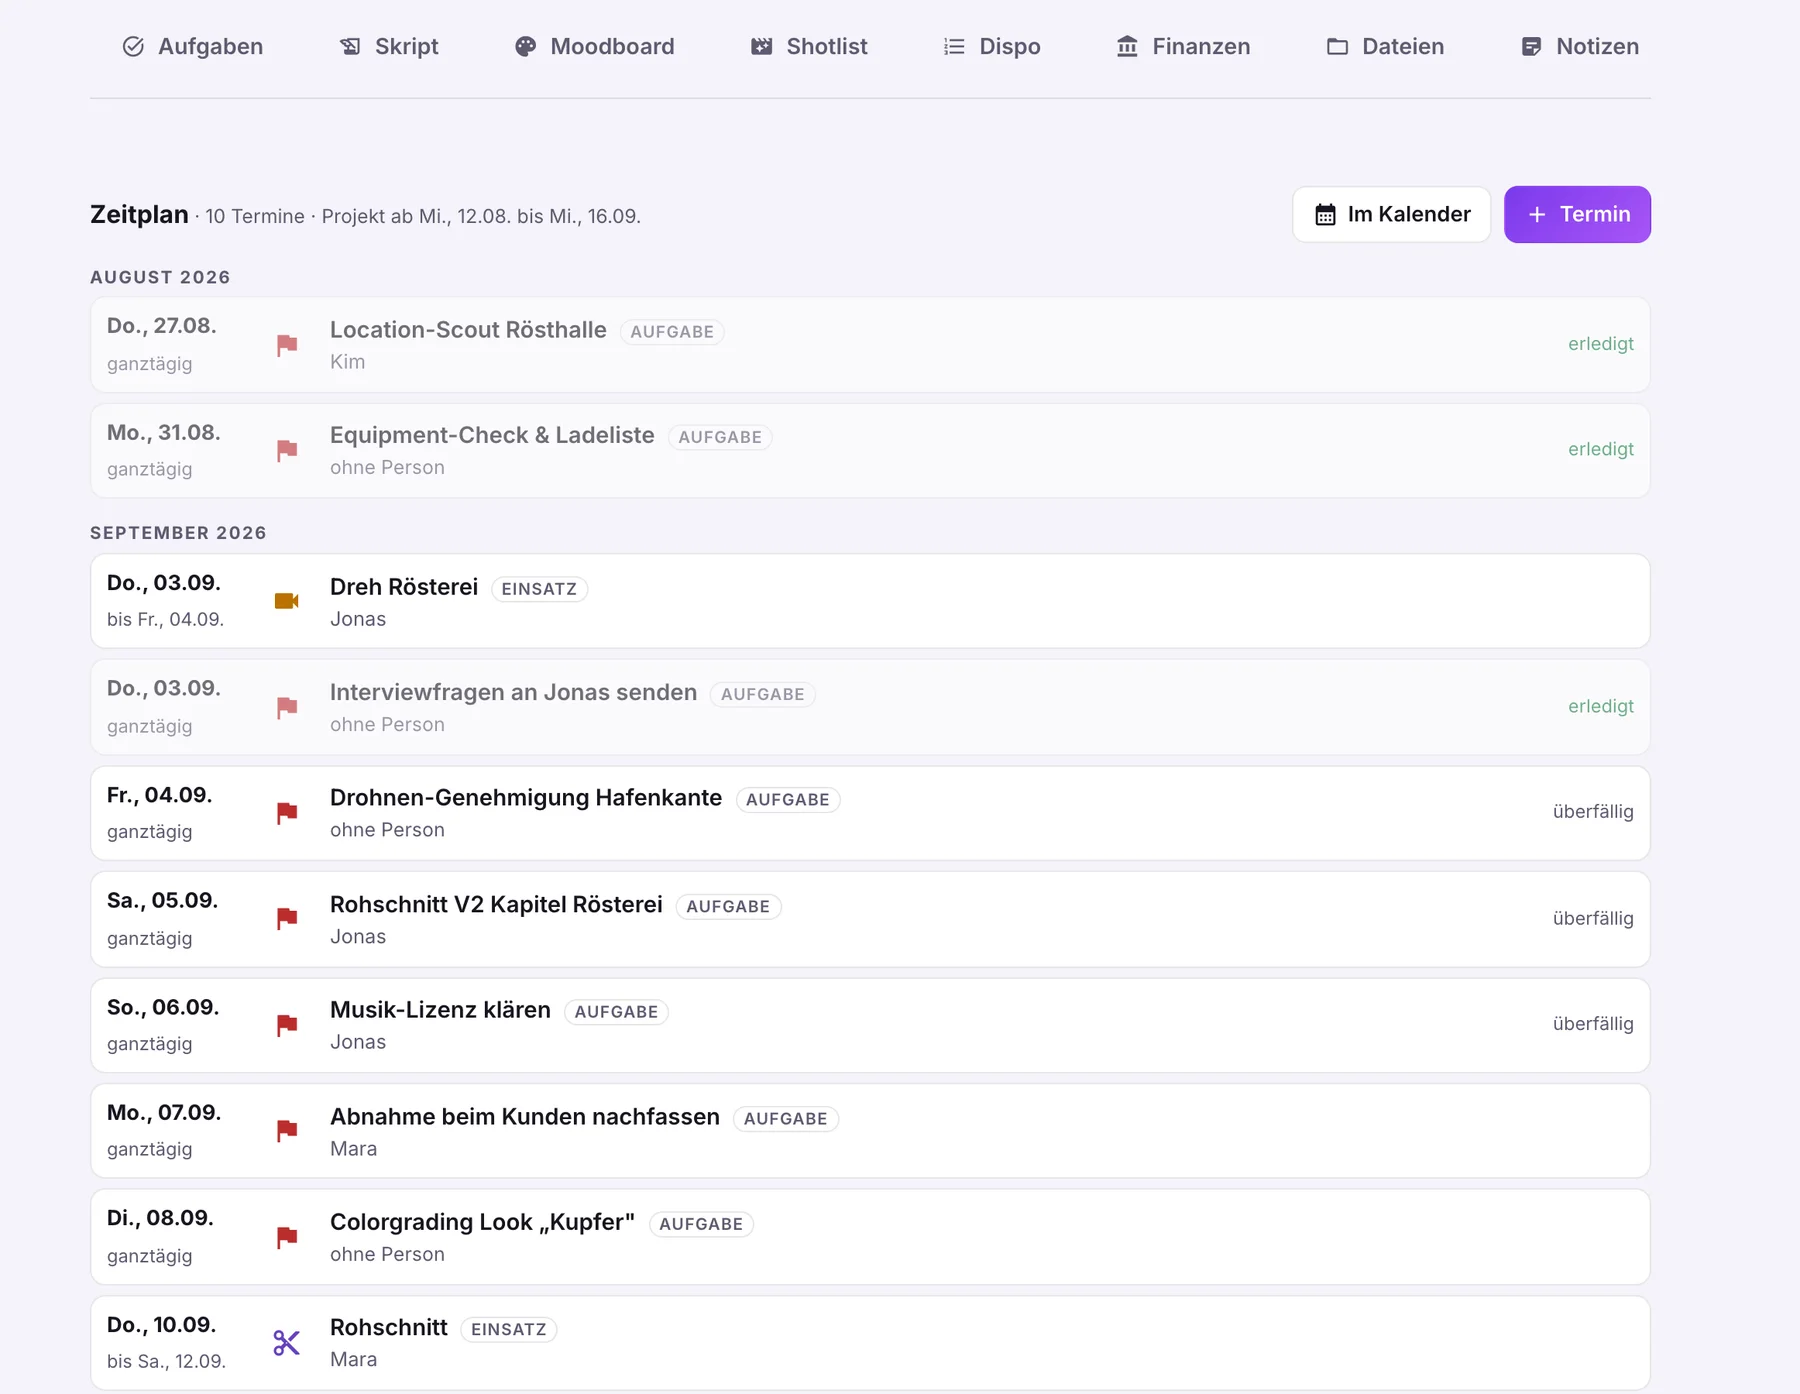Viewport: 1800px width, 1394px height.
Task: Open Drohnen-Genehmigung Hafenkante entry
Action: click(870, 813)
